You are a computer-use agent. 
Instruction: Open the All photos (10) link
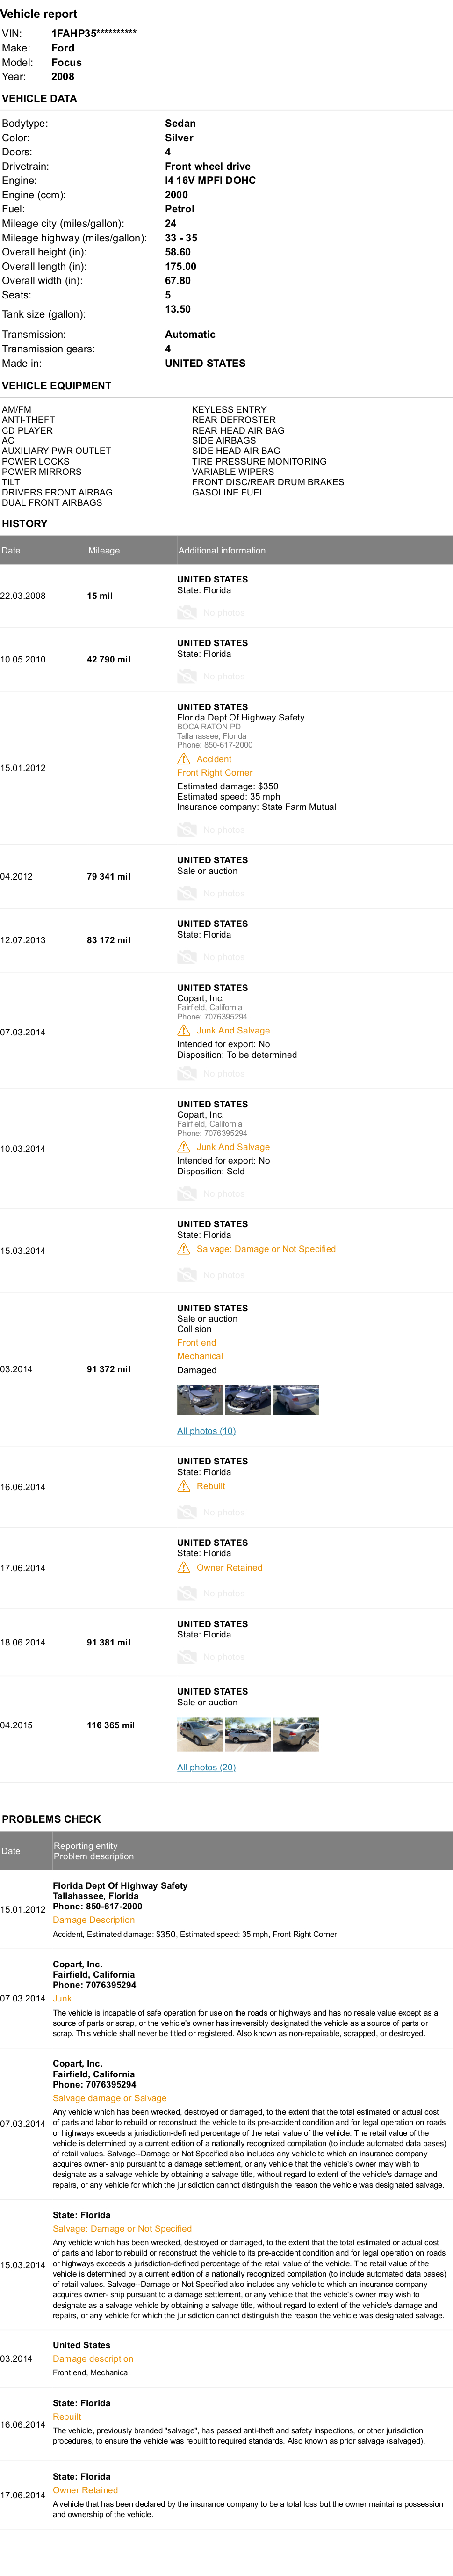(207, 1431)
